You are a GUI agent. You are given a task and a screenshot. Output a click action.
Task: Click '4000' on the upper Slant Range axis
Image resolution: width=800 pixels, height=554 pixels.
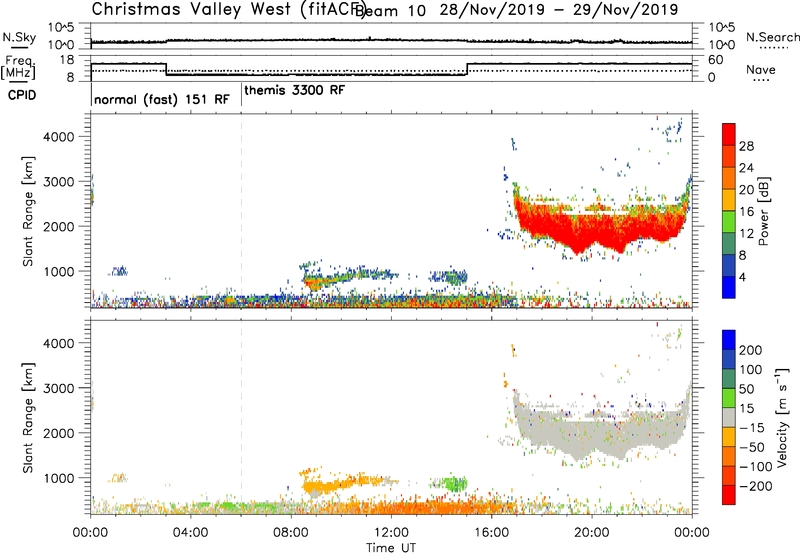pos(58,137)
